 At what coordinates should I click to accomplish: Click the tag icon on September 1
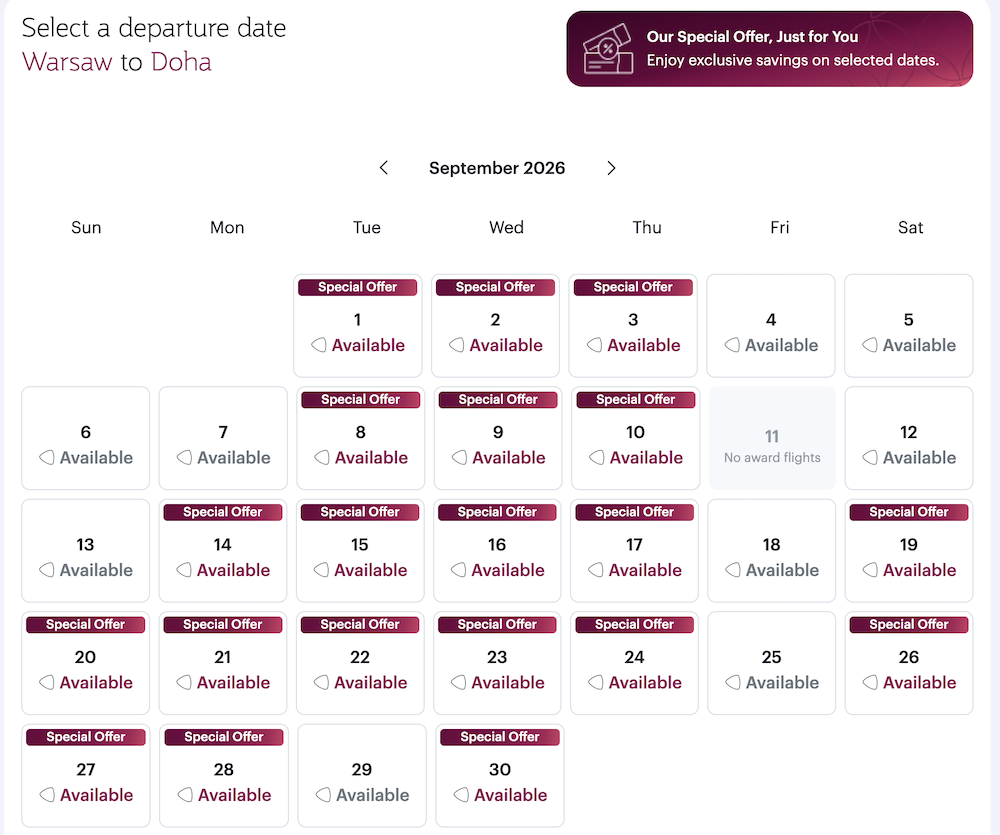(319, 345)
